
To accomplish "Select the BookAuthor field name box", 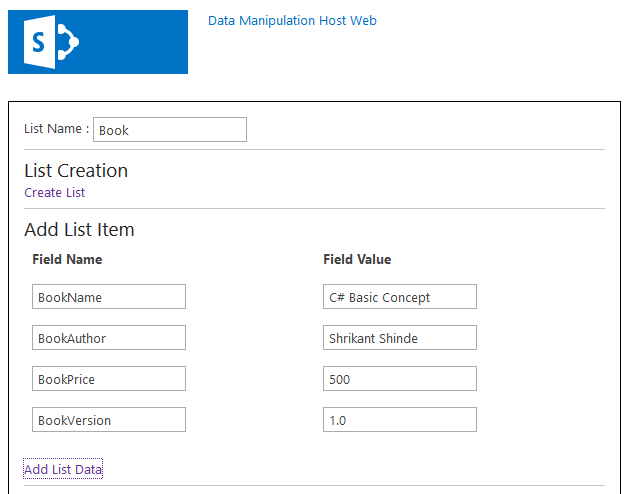I will pyautogui.click(x=109, y=338).
